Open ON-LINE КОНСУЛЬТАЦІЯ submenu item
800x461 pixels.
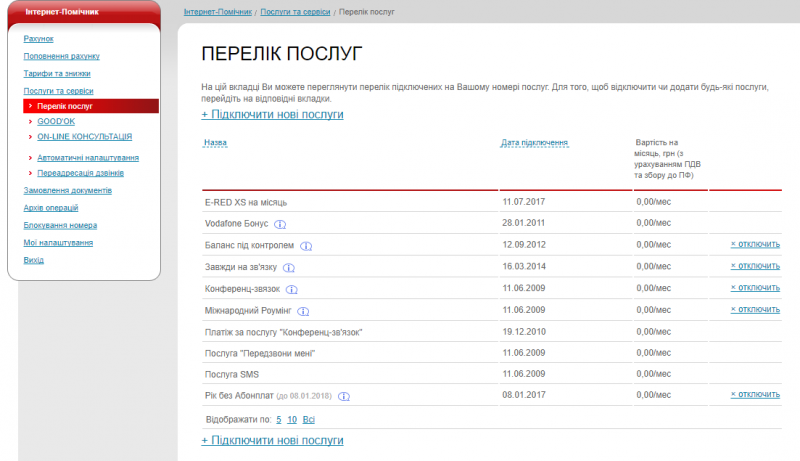84,136
